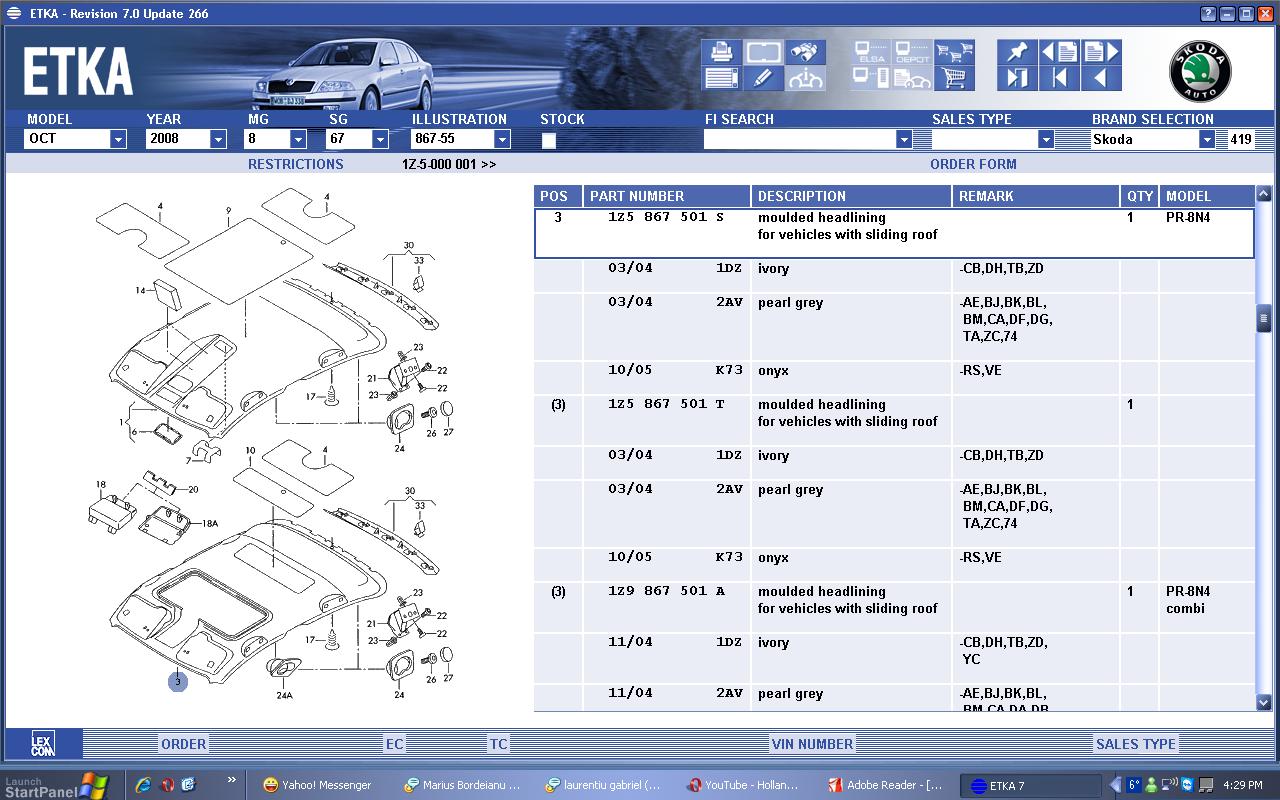Expand hidden tray icons arrow

[1116, 785]
